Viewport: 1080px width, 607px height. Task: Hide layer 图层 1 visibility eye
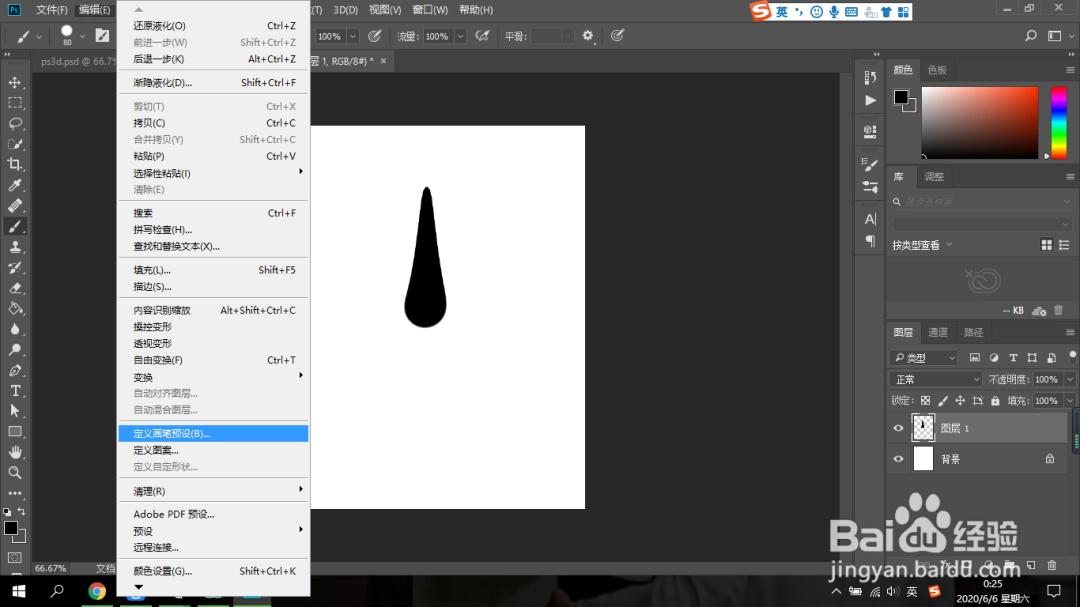898,428
